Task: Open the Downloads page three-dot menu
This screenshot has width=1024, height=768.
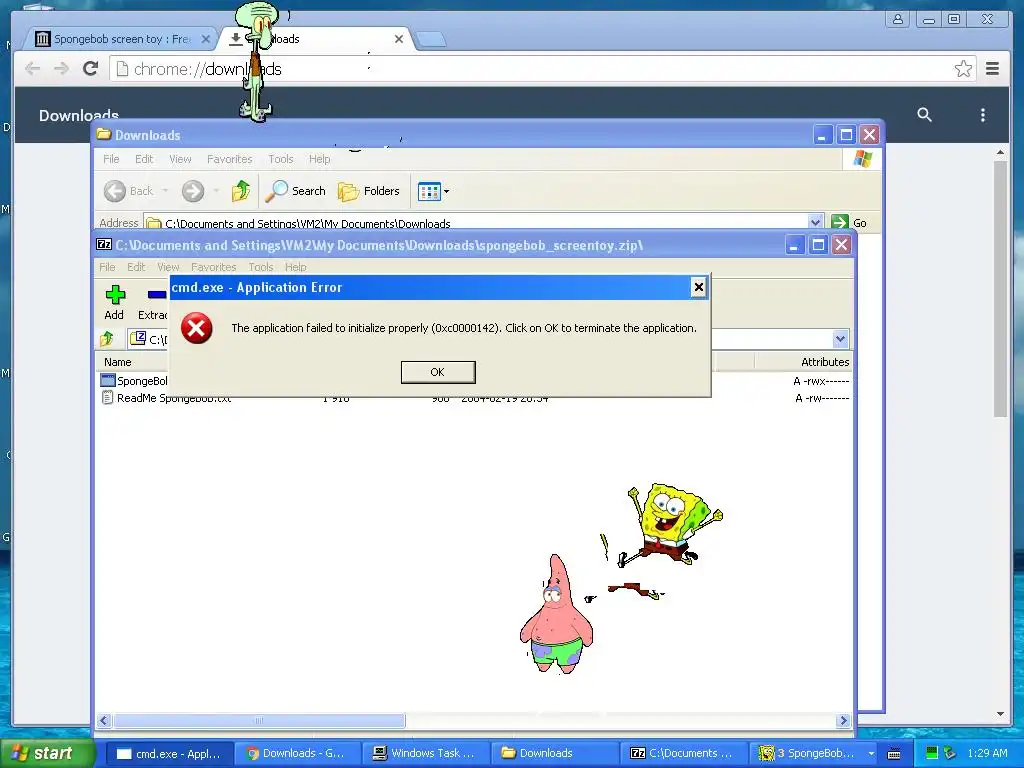Action: click(x=982, y=115)
